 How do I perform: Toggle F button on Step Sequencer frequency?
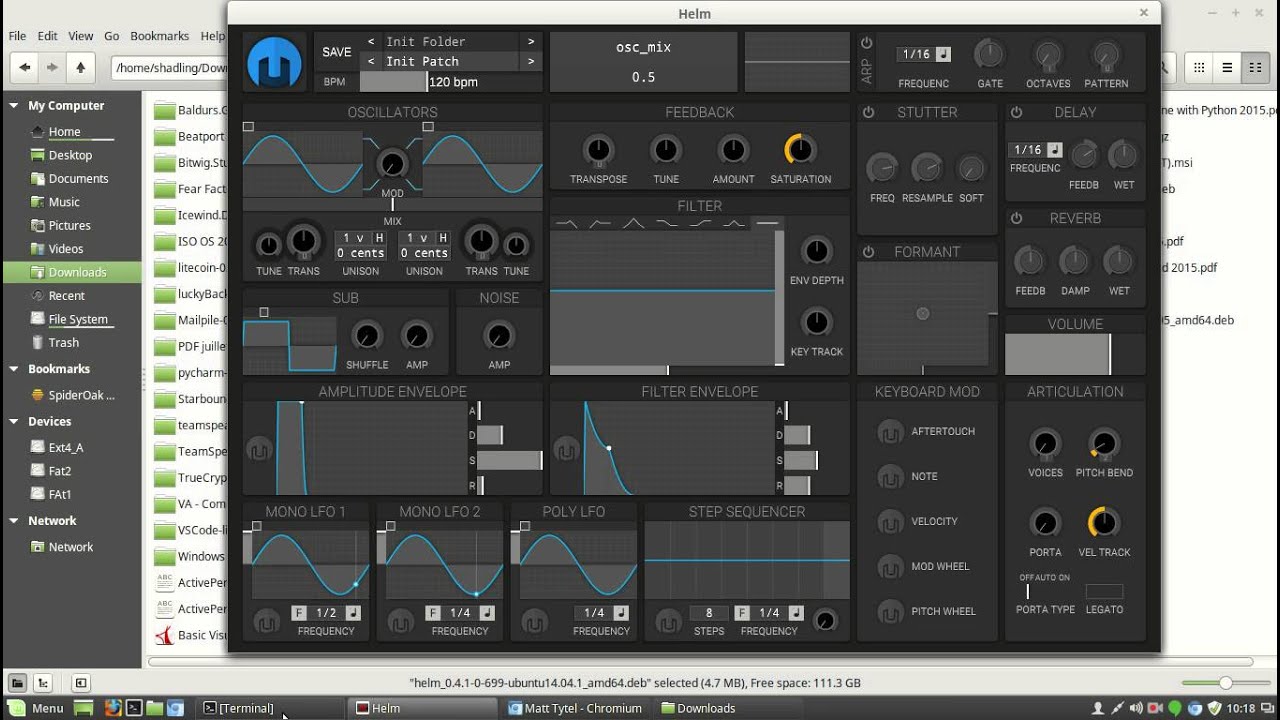pos(742,613)
